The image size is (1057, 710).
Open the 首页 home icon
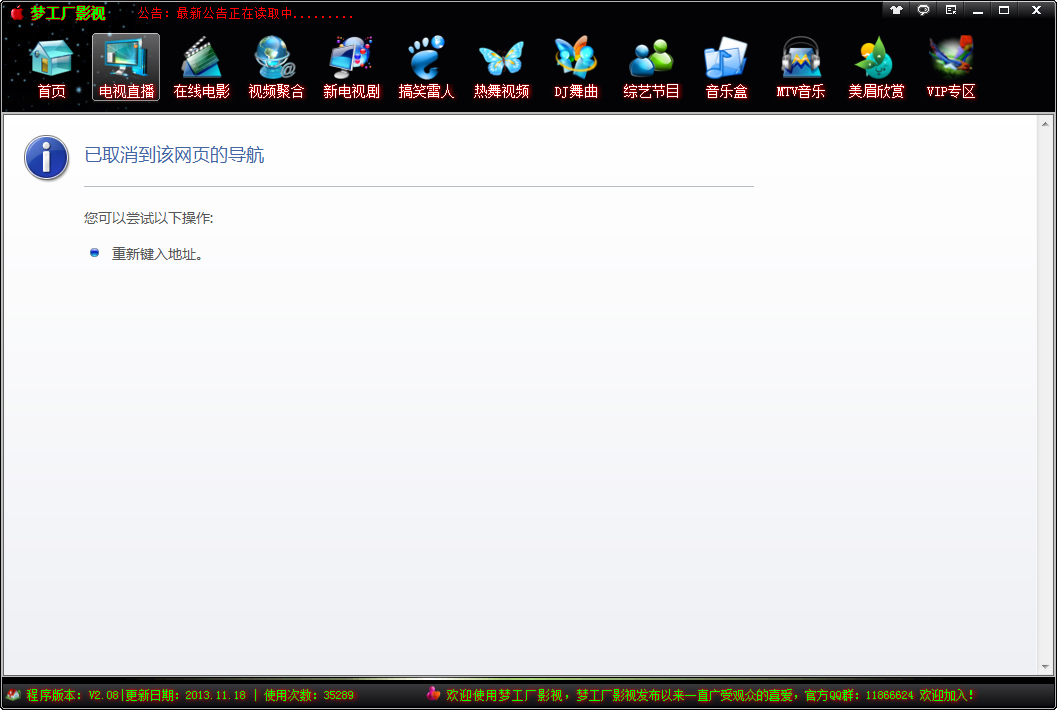pos(51,67)
